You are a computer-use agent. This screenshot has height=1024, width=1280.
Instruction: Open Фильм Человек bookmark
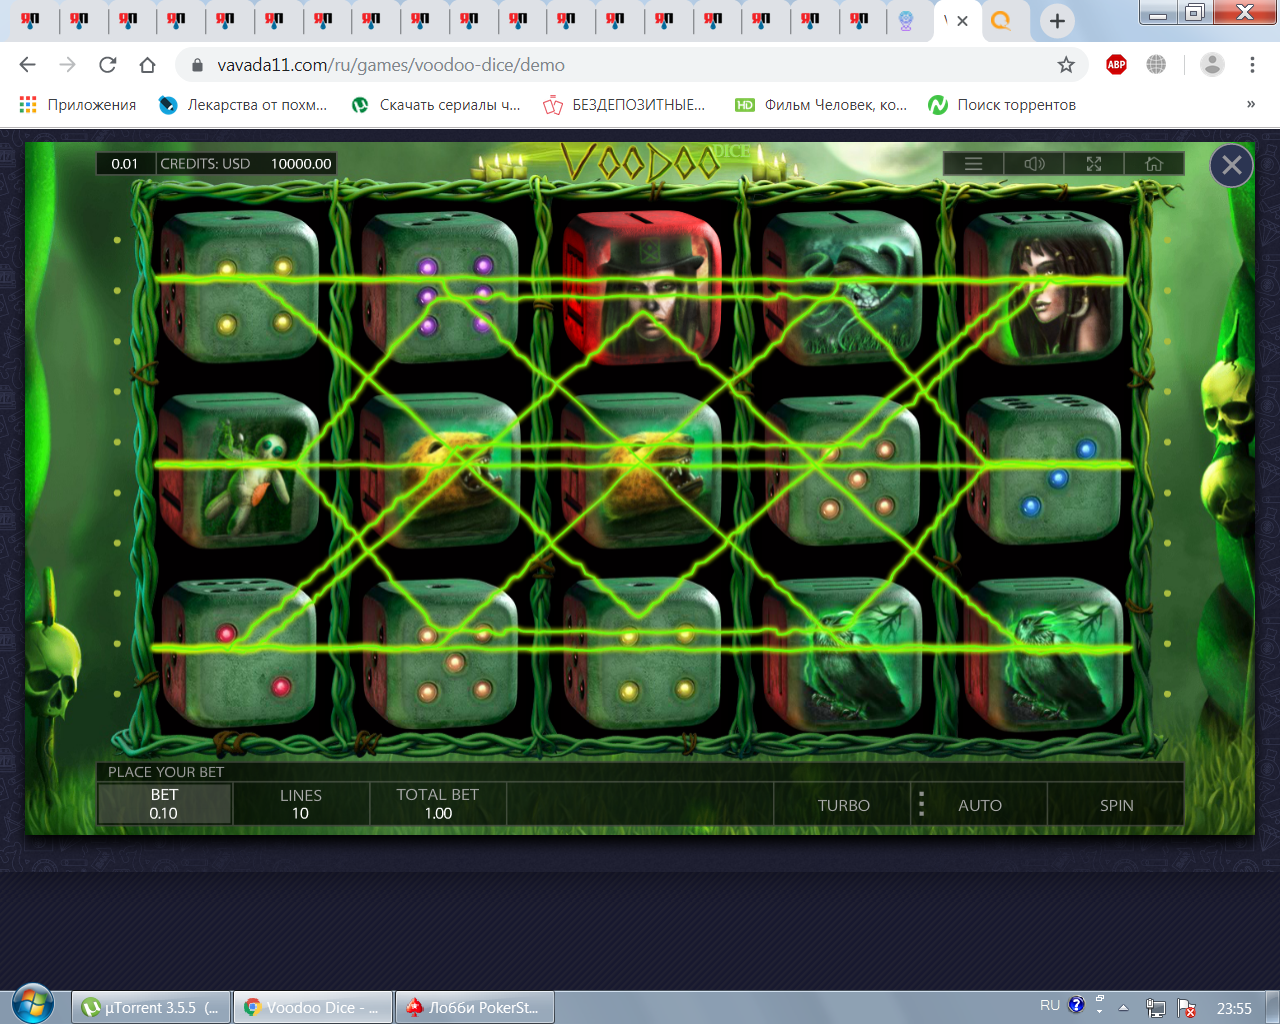[821, 105]
